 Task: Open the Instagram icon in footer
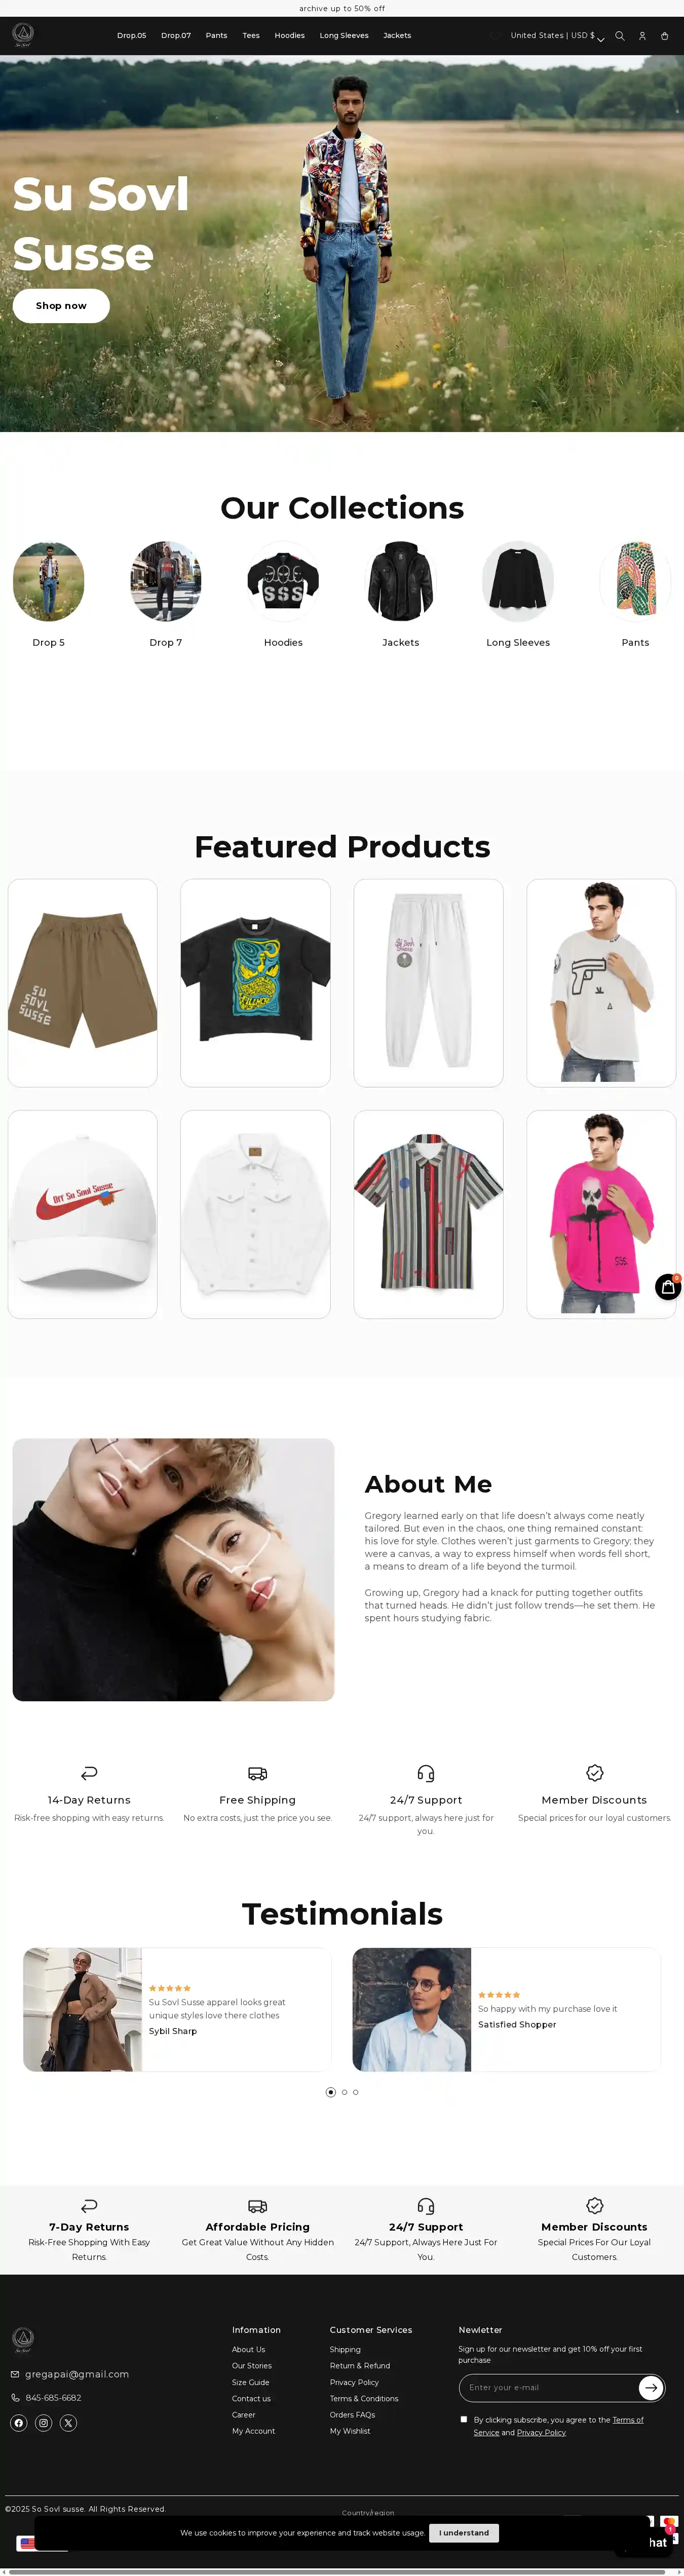click(x=43, y=2423)
